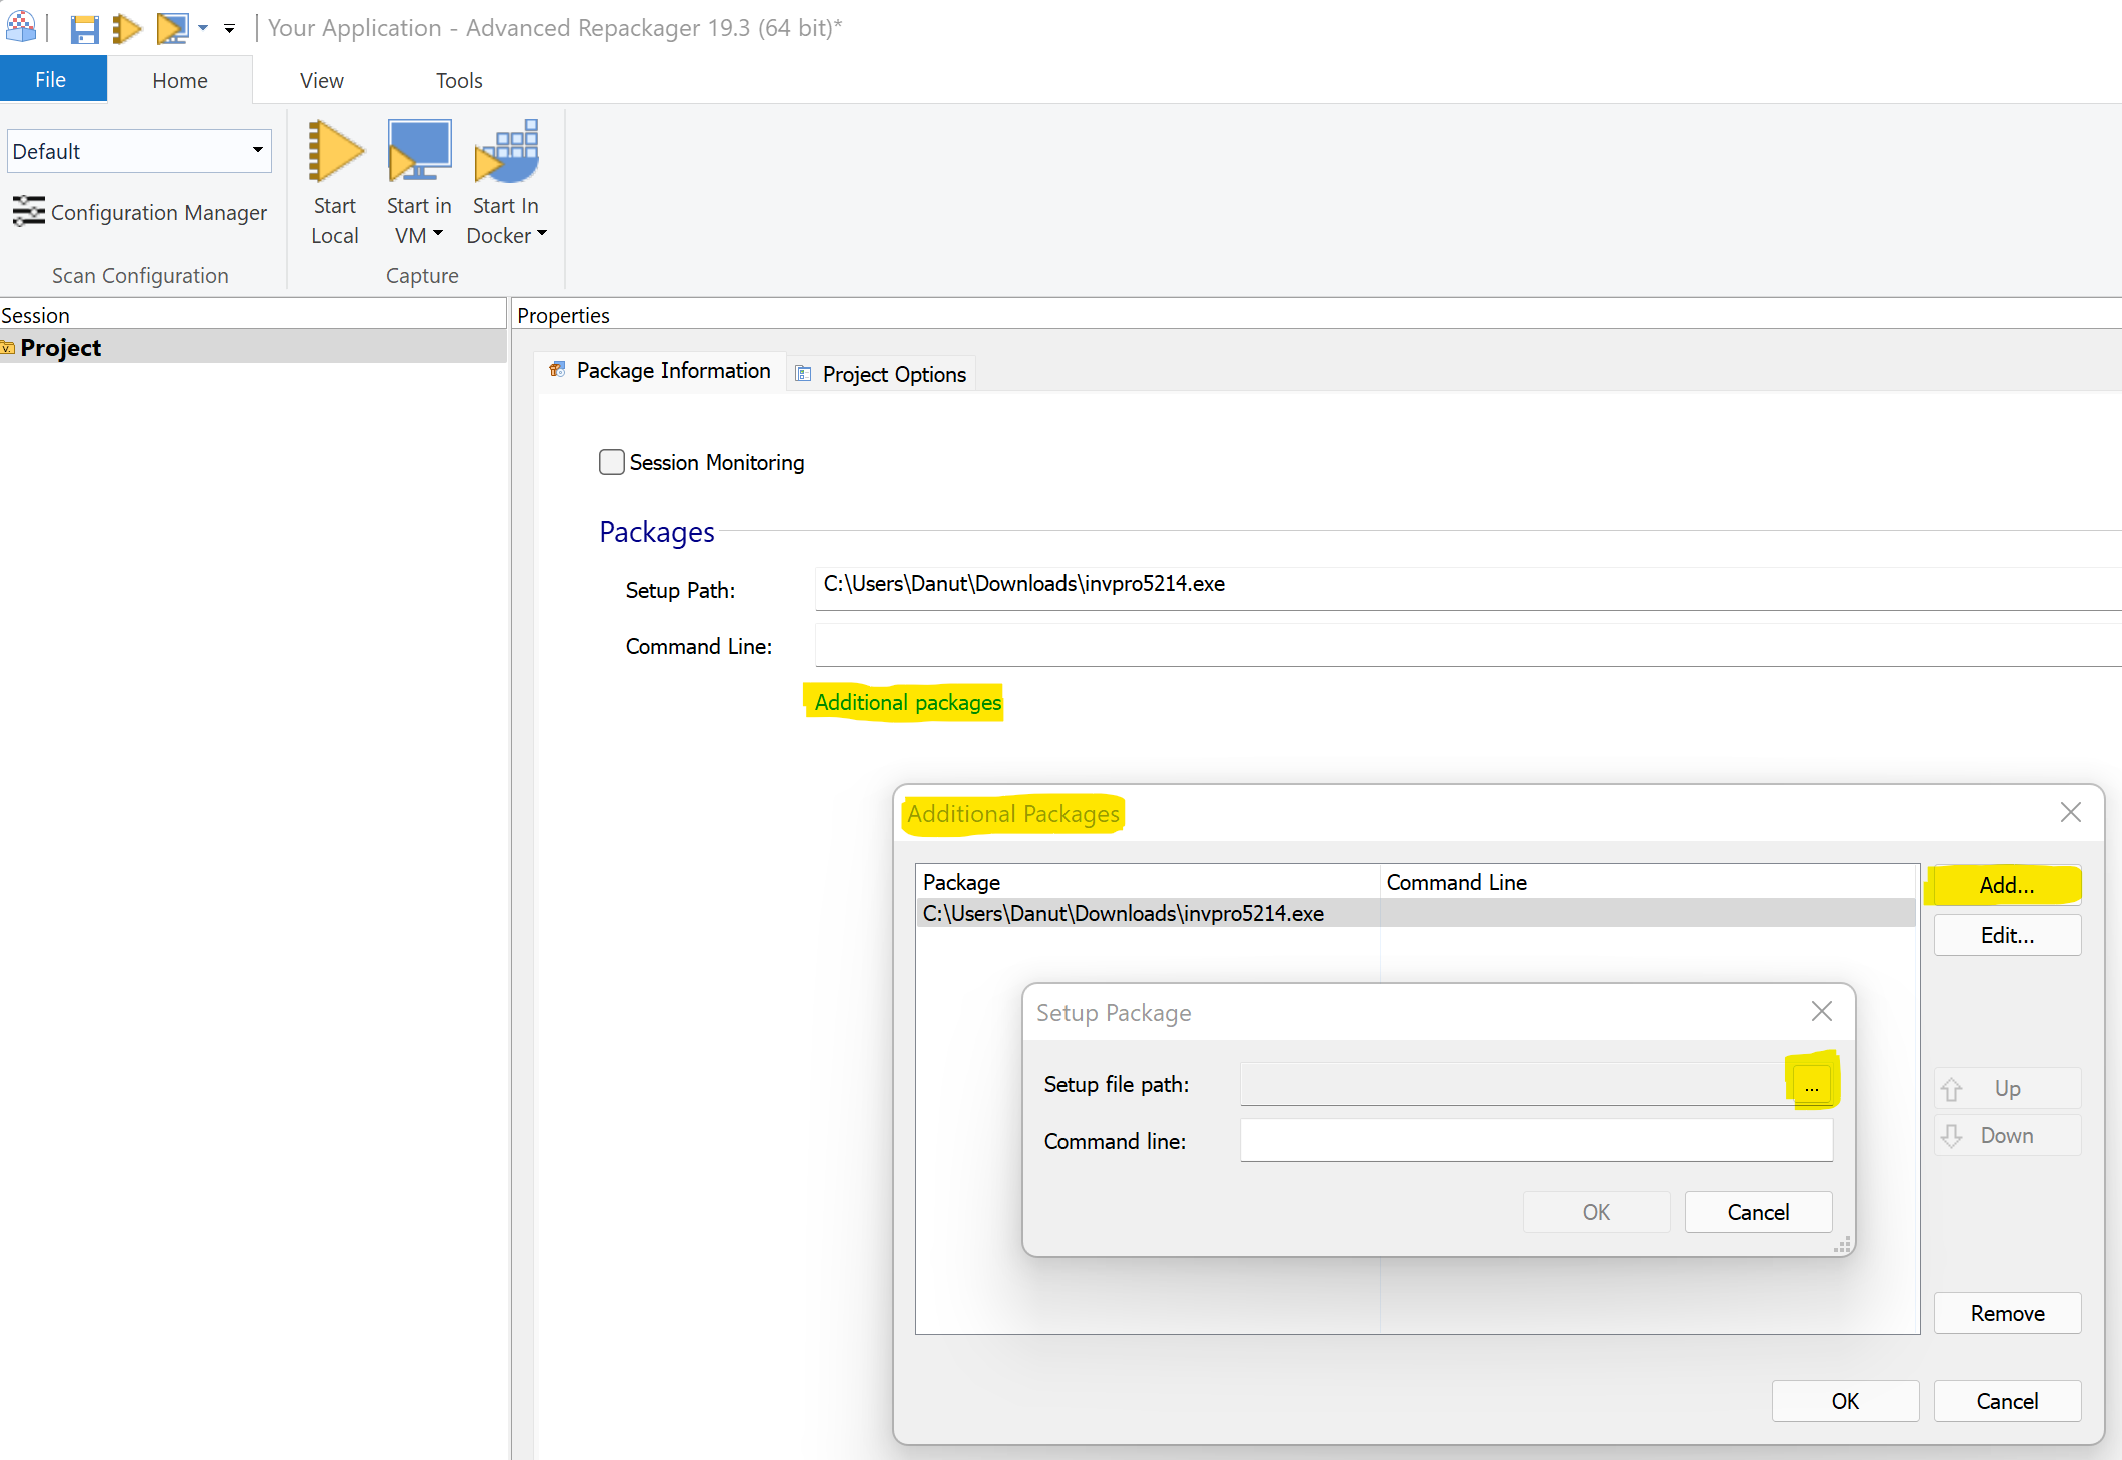Select the invpro5214.exe row in package list
The width and height of the screenshot is (2122, 1460).
point(1417,913)
